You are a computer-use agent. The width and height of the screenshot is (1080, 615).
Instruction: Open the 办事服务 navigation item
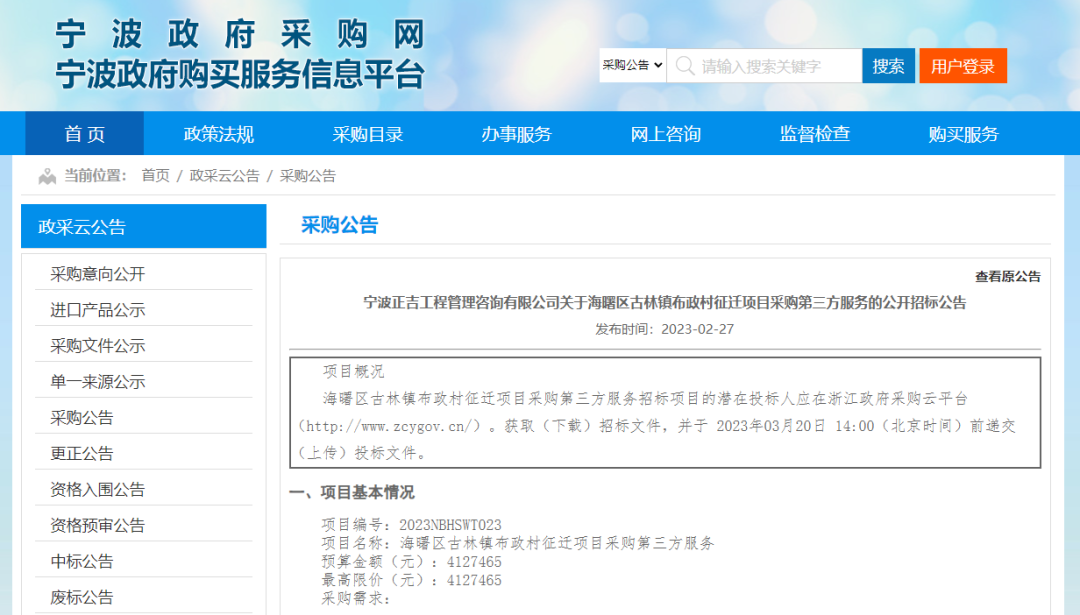click(516, 134)
